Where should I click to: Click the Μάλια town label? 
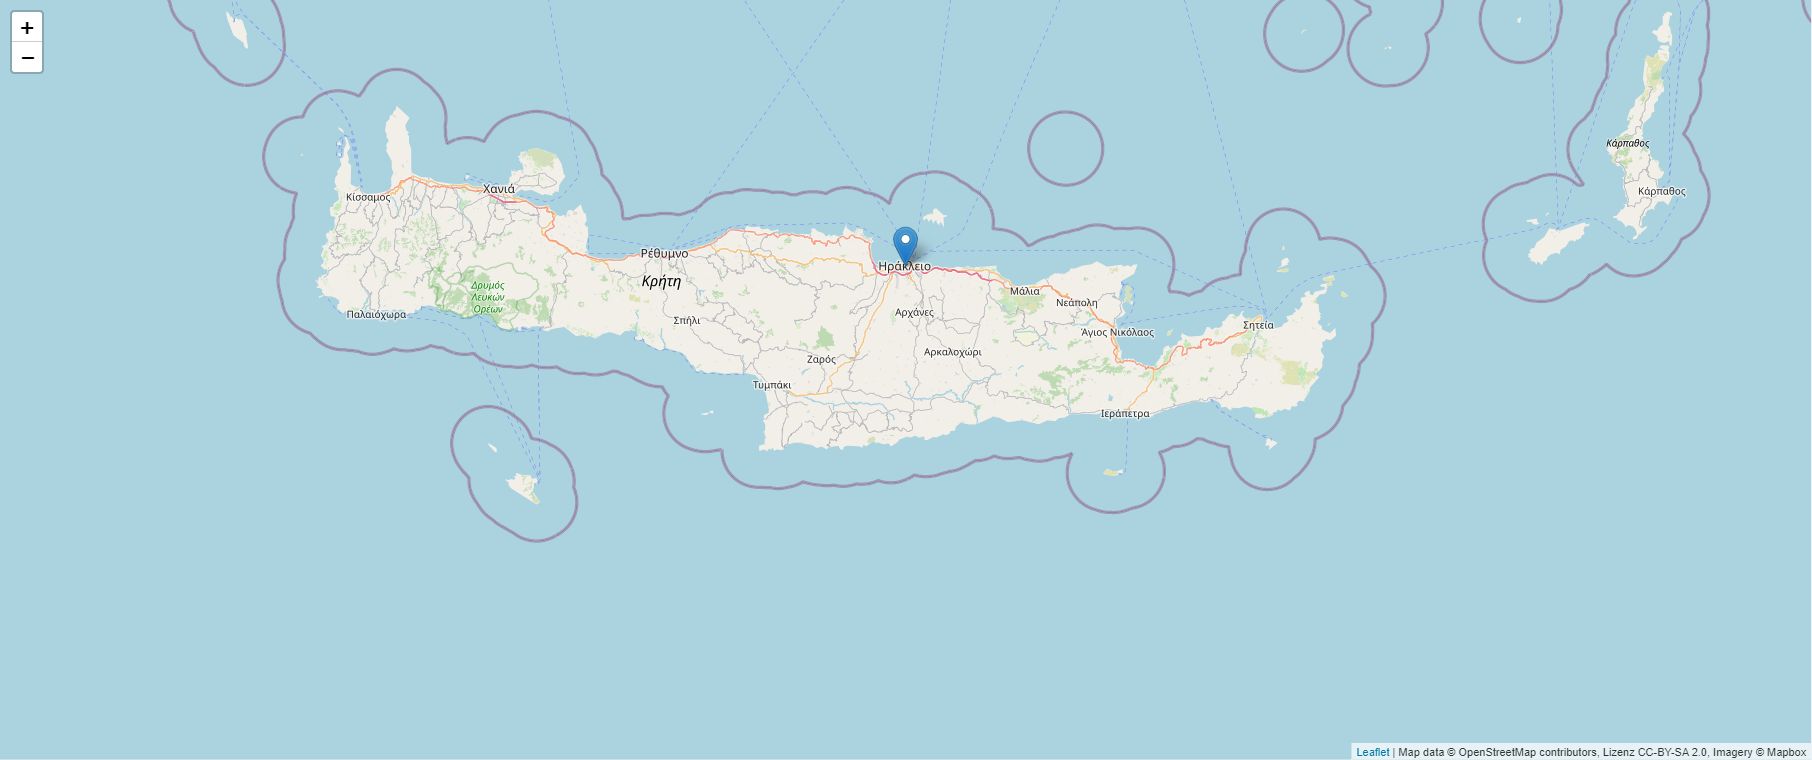point(1025,291)
